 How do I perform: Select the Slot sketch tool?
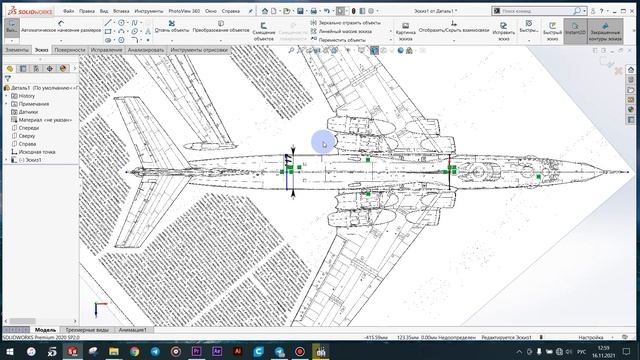point(108,40)
